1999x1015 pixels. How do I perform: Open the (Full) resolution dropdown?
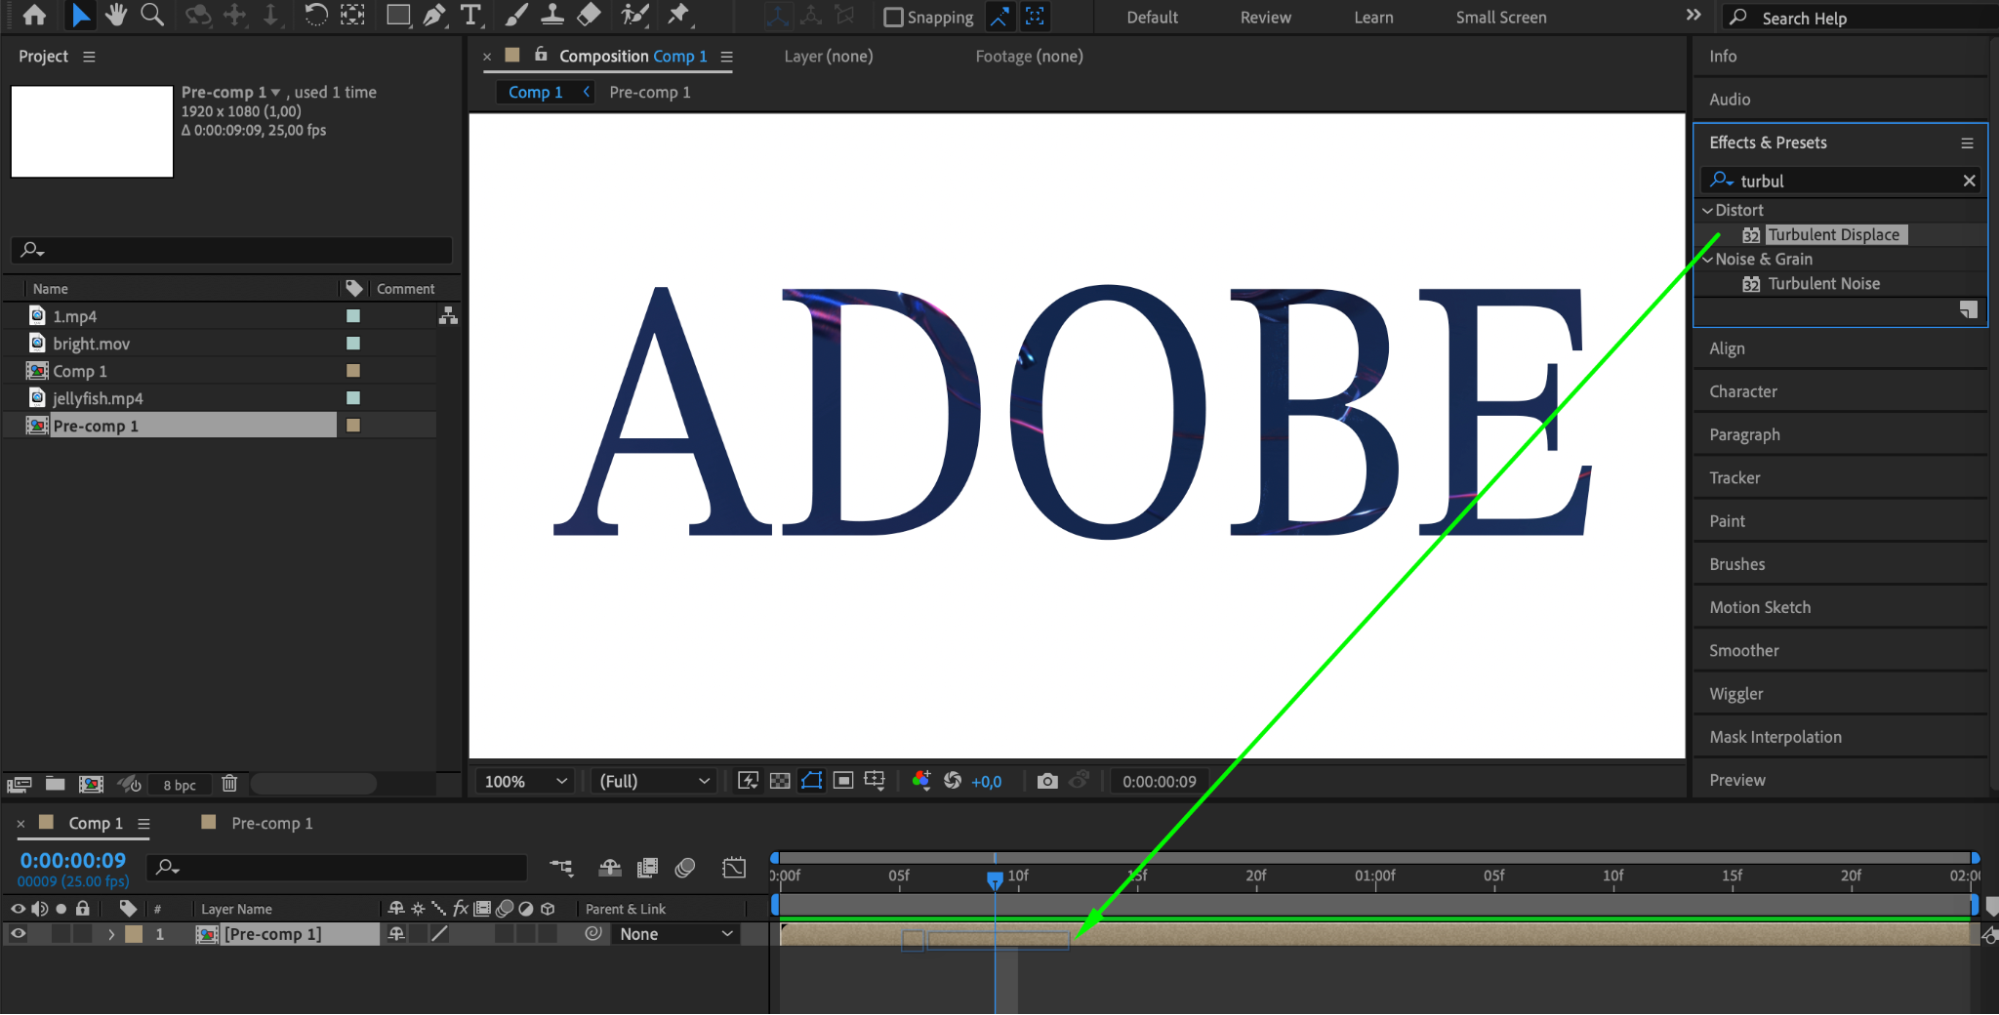tap(654, 781)
